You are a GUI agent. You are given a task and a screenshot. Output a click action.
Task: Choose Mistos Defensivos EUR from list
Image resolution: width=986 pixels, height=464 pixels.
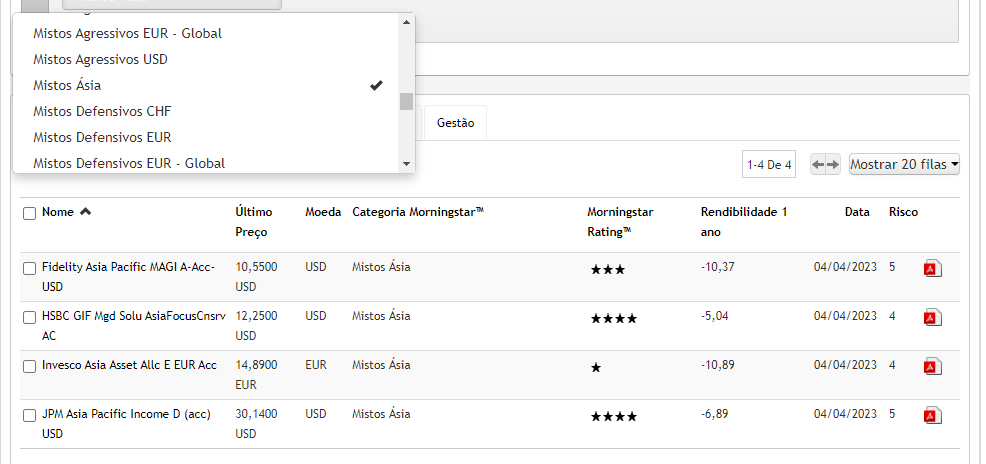206,137
